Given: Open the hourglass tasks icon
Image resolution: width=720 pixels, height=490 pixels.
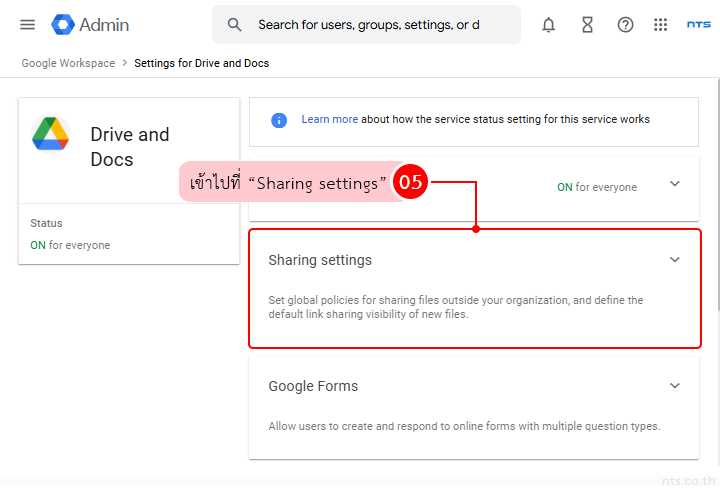Looking at the screenshot, I should (587, 25).
